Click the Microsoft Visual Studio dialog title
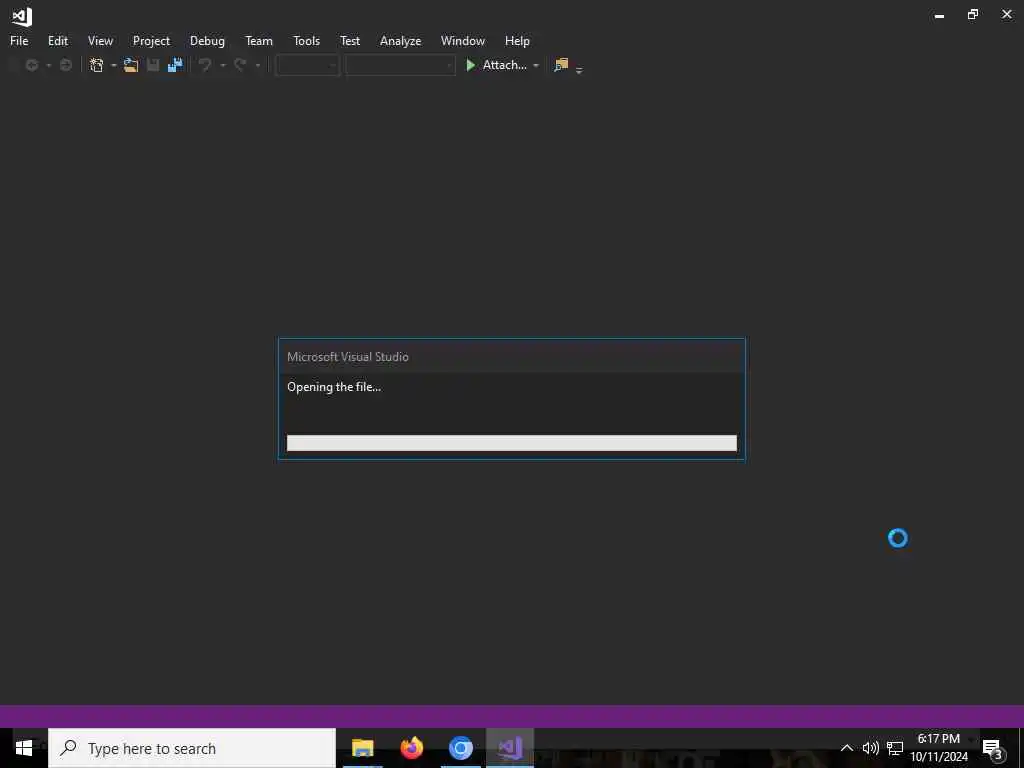The height and width of the screenshot is (768, 1024). (x=347, y=357)
